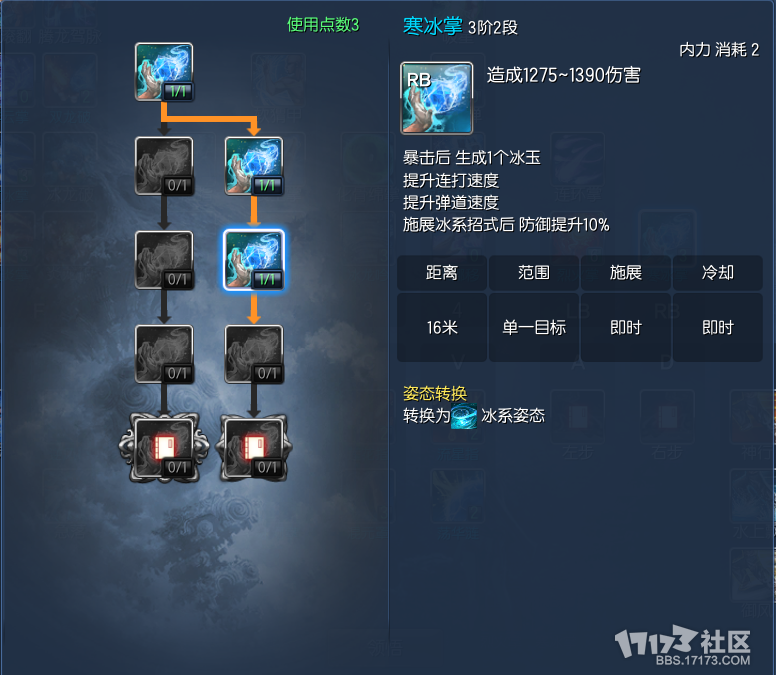Click the 范围 header cell
Image resolution: width=776 pixels, height=675 pixels.
(x=534, y=273)
